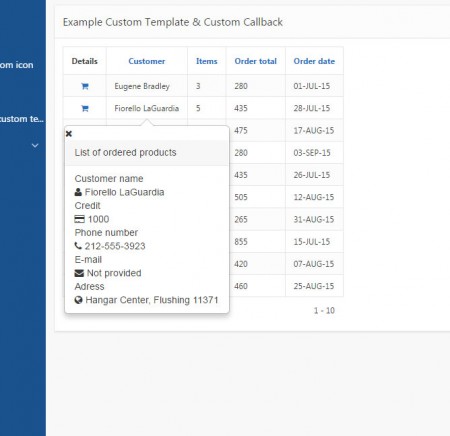Click the '1 - 10' pagination text
The height and width of the screenshot is (436, 450).
click(324, 311)
